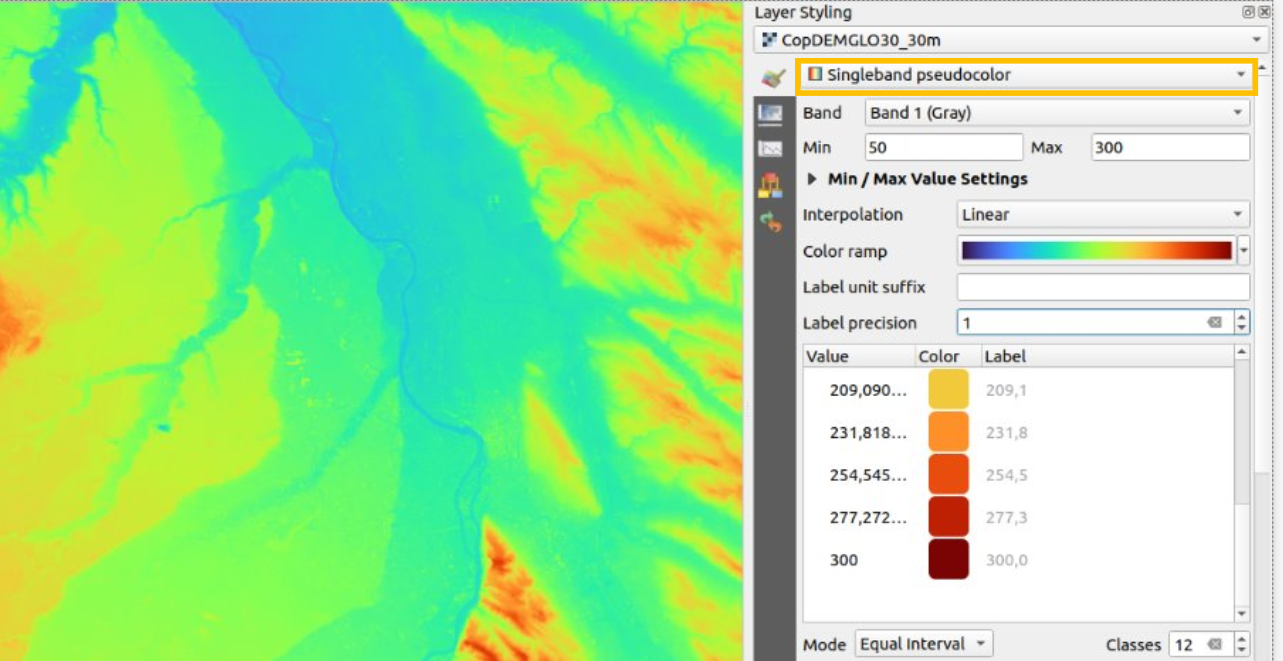The height and width of the screenshot is (661, 1283).
Task: Open the Singleband pseudocolor renderer dropdown
Action: (1025, 75)
